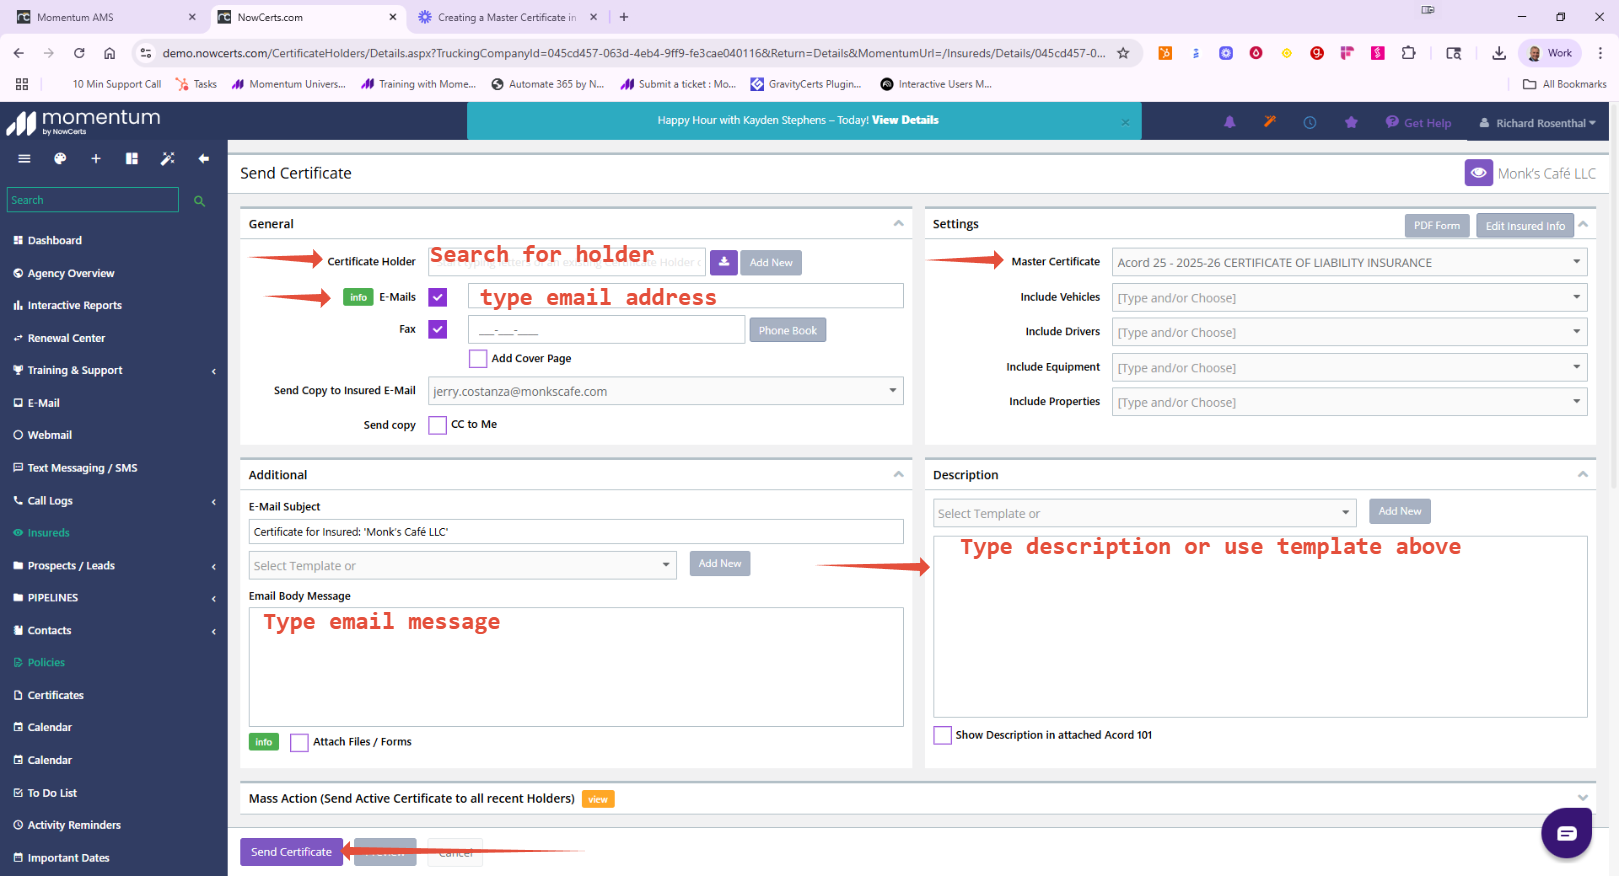The height and width of the screenshot is (876, 1619).
Task: Open the Include Vehicles dropdown
Action: 1349,297
